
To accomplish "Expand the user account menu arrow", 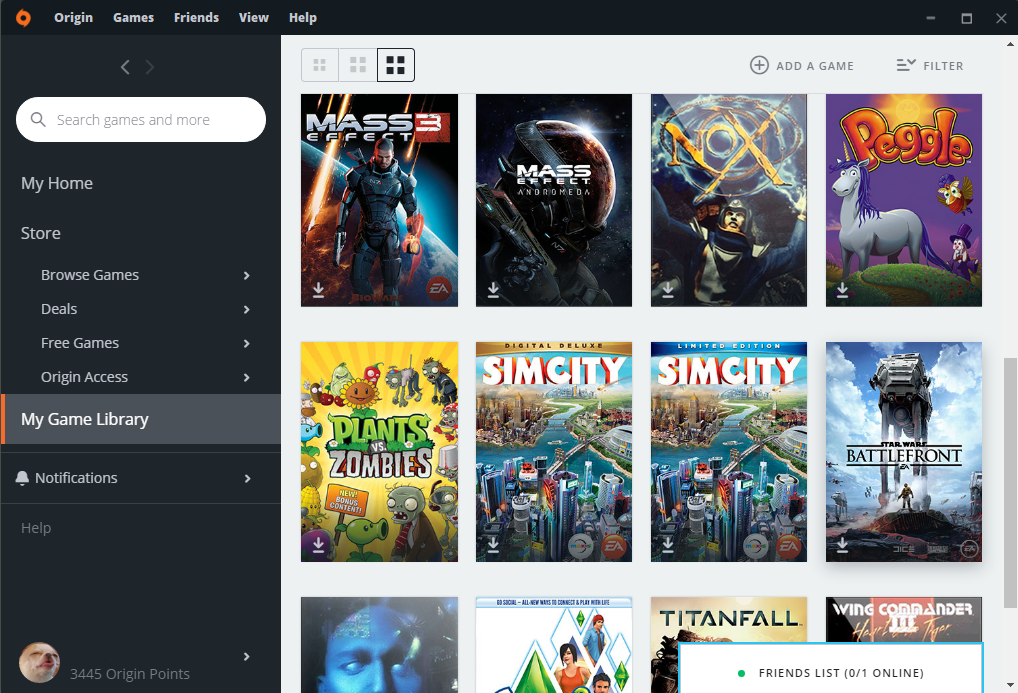I will tap(247, 657).
